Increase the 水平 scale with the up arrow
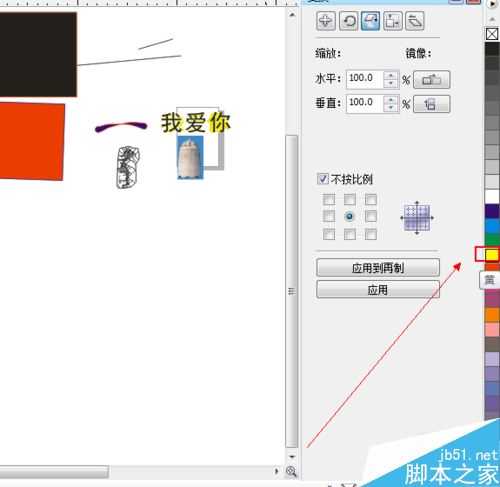Viewport: 500px width, 487px height. point(390,76)
